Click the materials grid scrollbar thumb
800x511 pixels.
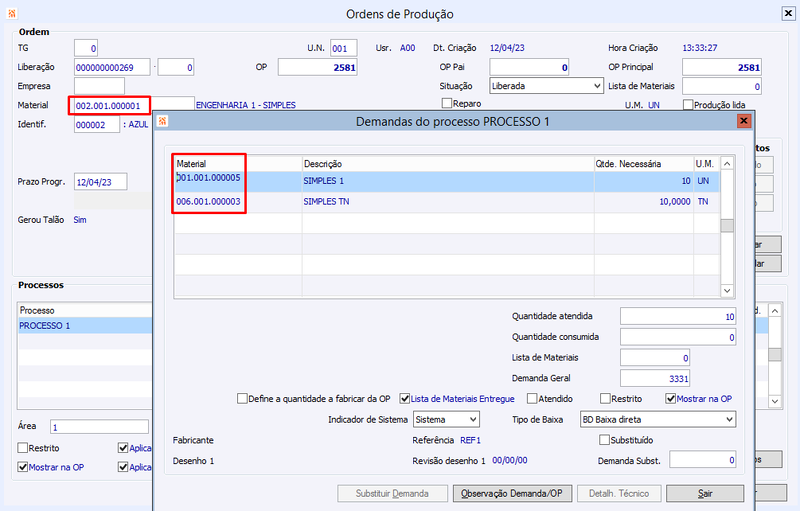[x=727, y=225]
